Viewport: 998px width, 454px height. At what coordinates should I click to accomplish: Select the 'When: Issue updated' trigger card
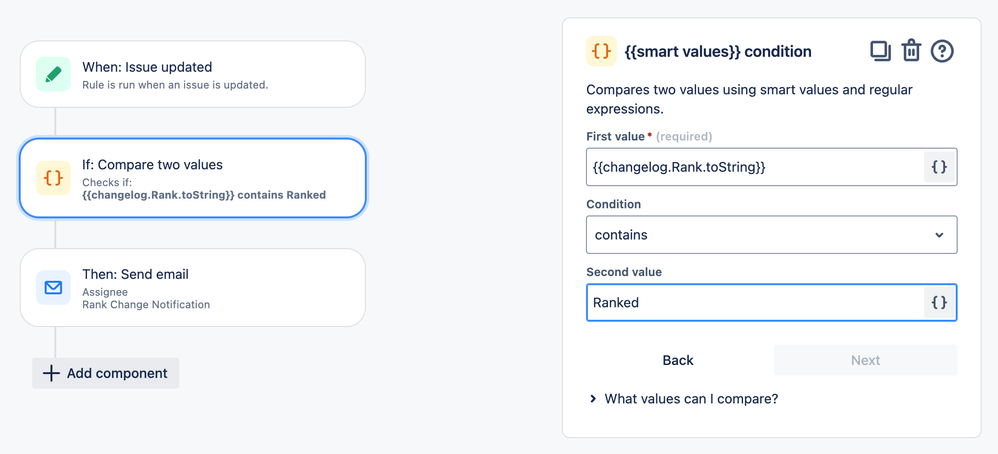click(192, 74)
